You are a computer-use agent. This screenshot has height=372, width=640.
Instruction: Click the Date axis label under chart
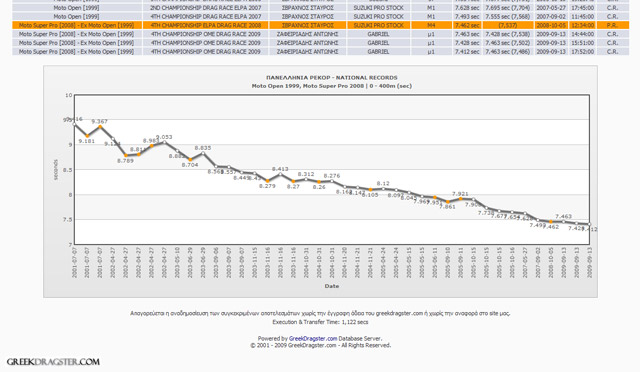tap(331, 286)
